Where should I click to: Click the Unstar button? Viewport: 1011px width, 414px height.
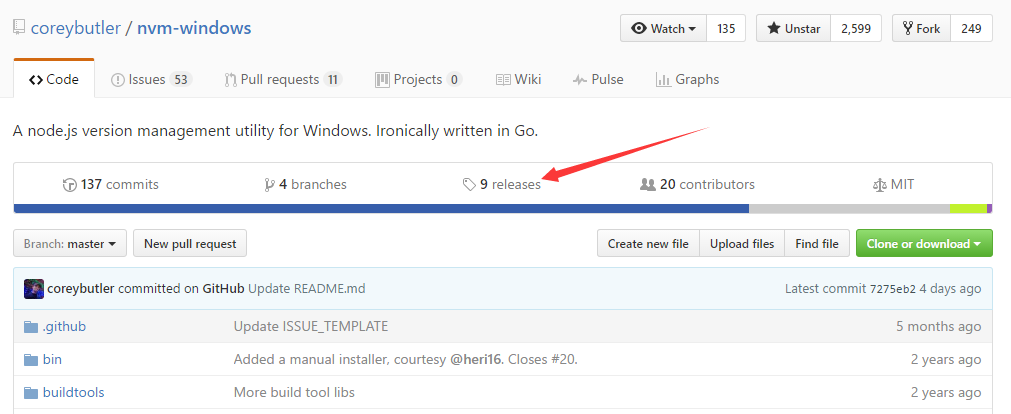(794, 28)
